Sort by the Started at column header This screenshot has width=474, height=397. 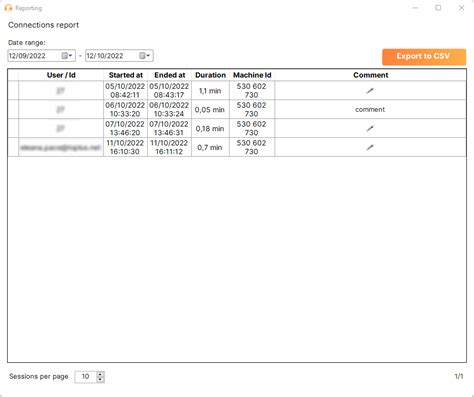pos(125,75)
